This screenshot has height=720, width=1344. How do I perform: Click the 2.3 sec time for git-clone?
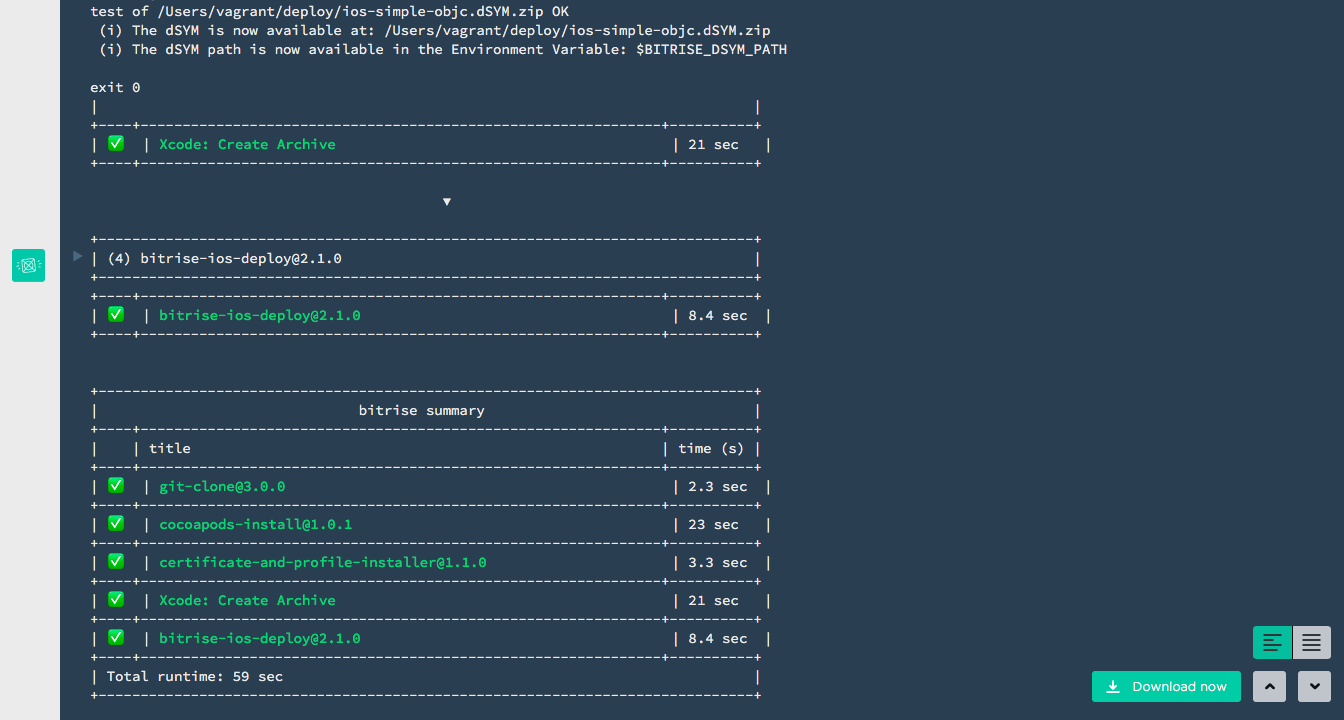(x=718, y=487)
